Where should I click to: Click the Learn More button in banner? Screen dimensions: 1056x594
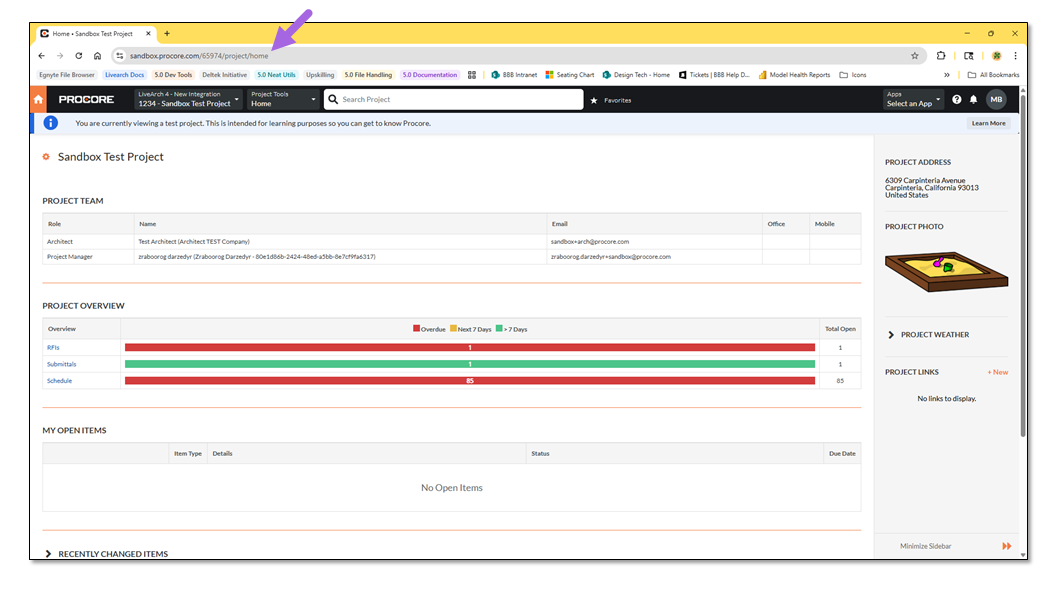pos(988,123)
